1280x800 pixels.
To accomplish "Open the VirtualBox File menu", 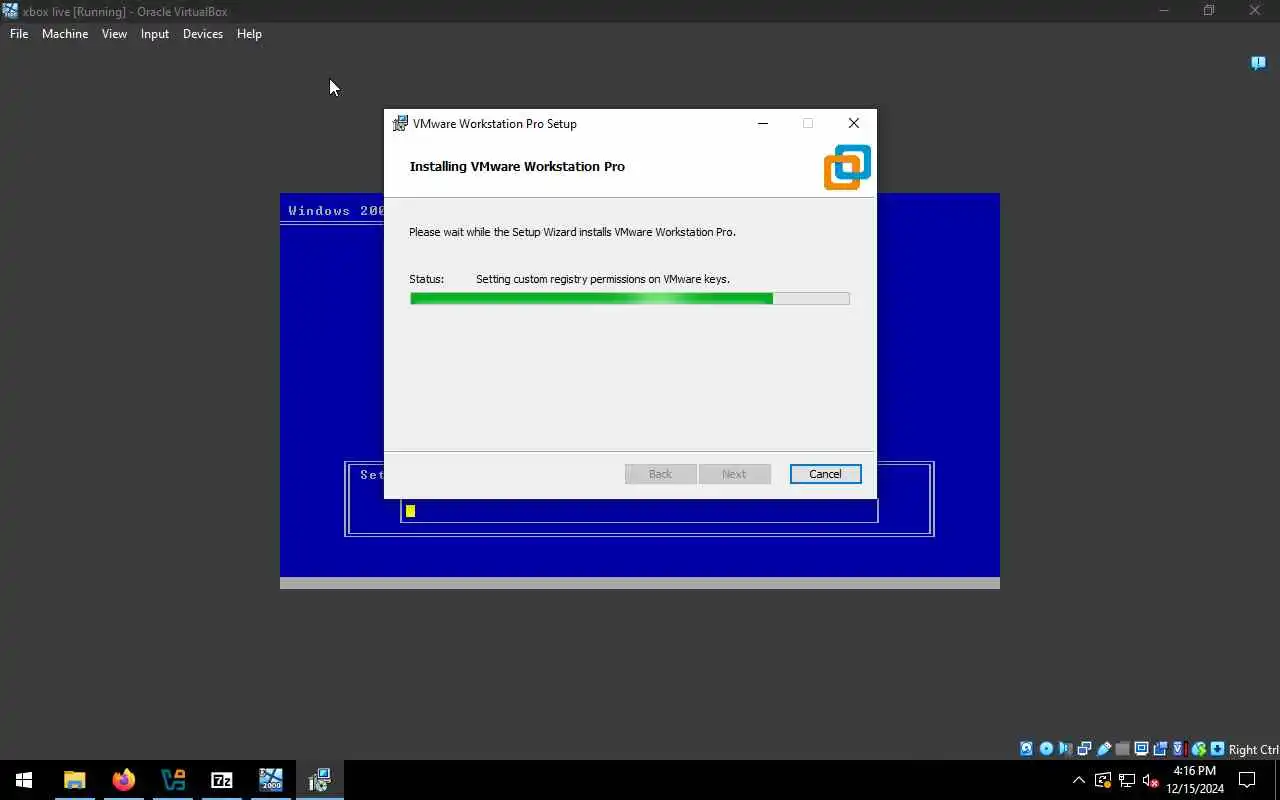I will click(19, 33).
